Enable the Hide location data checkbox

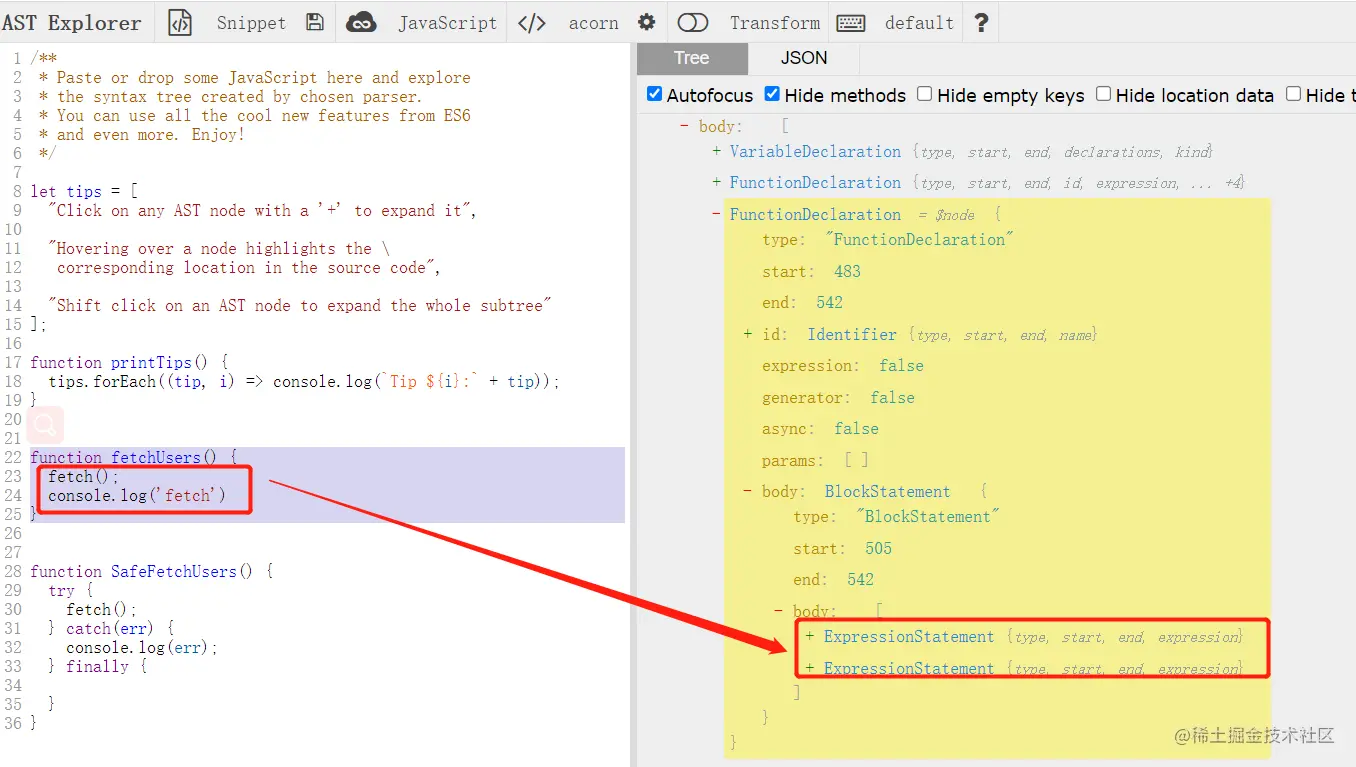click(1103, 94)
